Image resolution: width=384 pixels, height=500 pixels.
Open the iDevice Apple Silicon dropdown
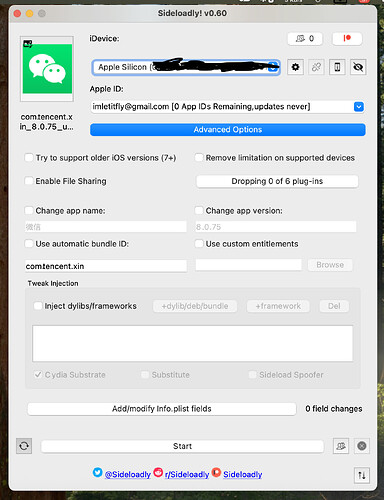tap(186, 67)
